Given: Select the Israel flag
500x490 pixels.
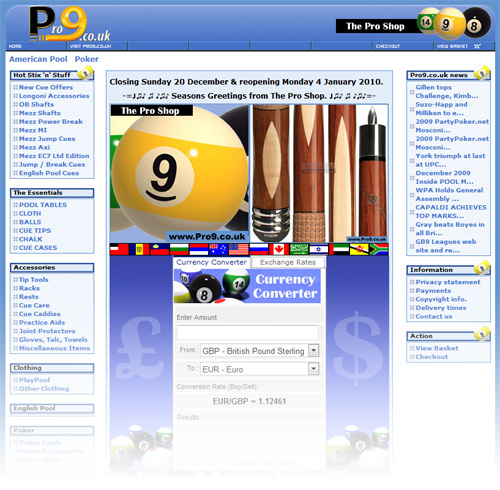Looking at the screenshot, I should [x=319, y=249].
